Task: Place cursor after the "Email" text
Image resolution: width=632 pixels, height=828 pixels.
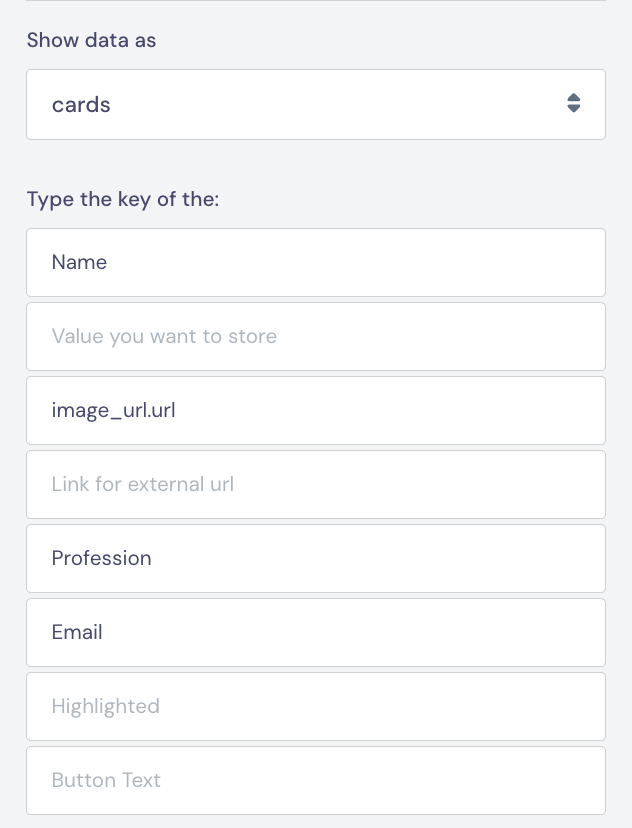Action: click(105, 632)
